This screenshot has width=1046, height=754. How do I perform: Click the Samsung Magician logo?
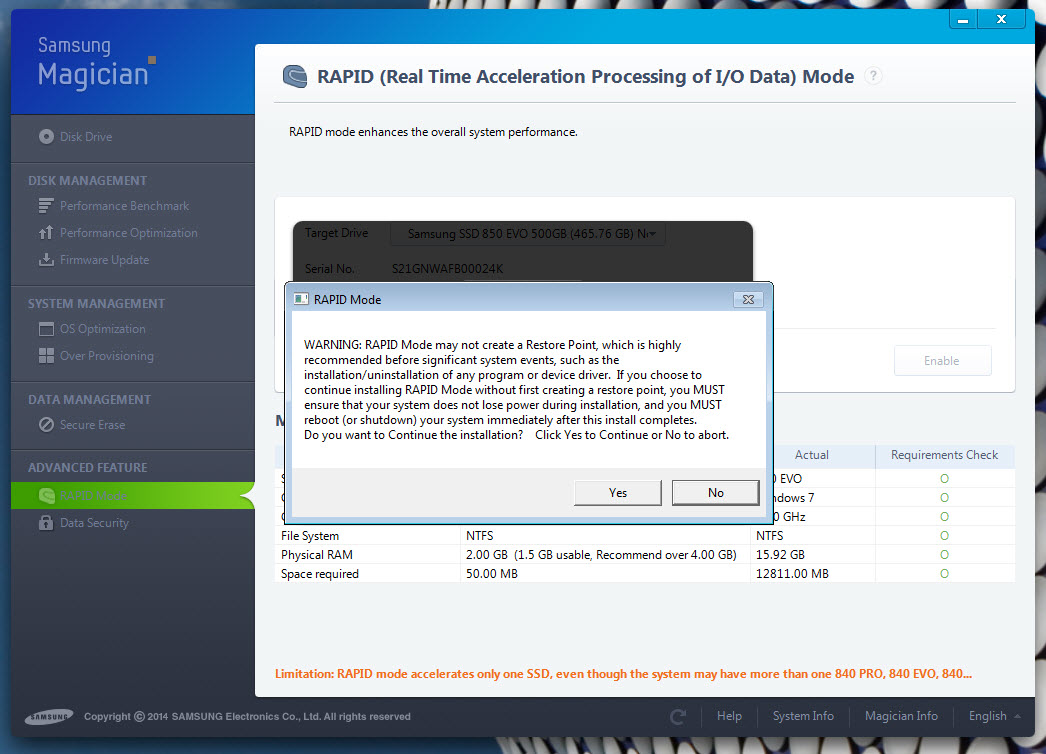coord(96,63)
